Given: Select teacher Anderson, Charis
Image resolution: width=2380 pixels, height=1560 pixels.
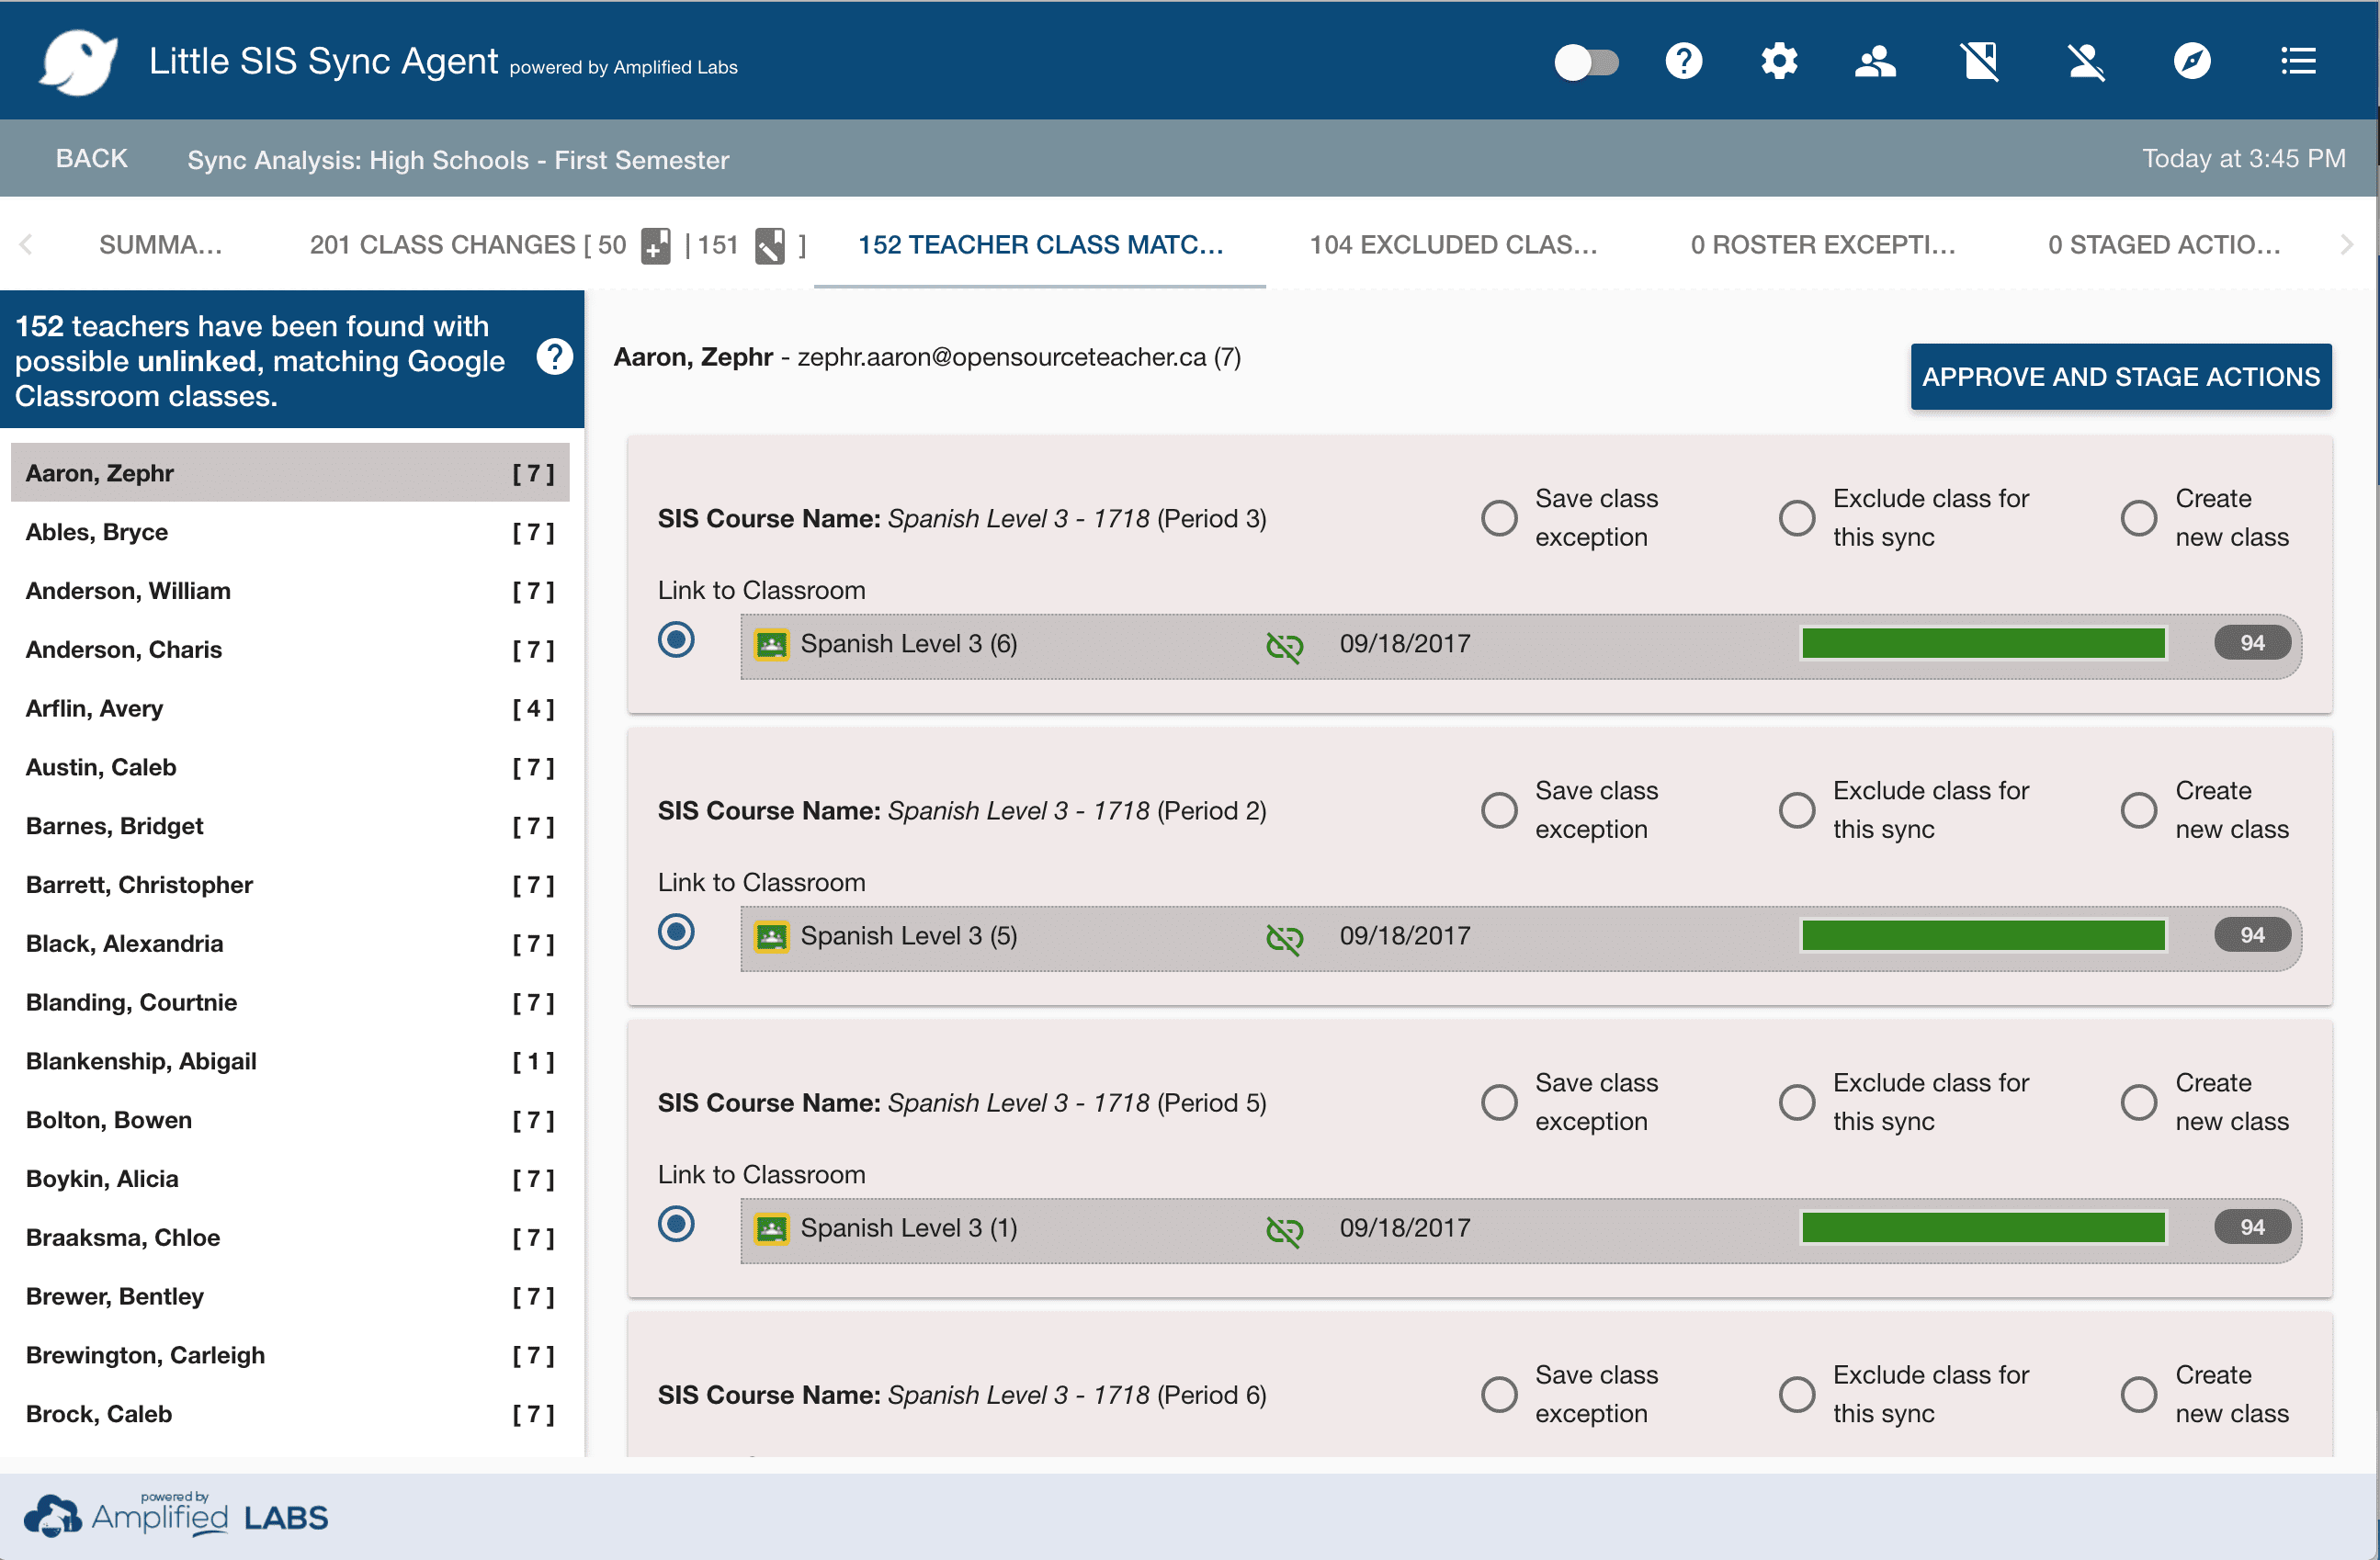Looking at the screenshot, I should point(290,650).
